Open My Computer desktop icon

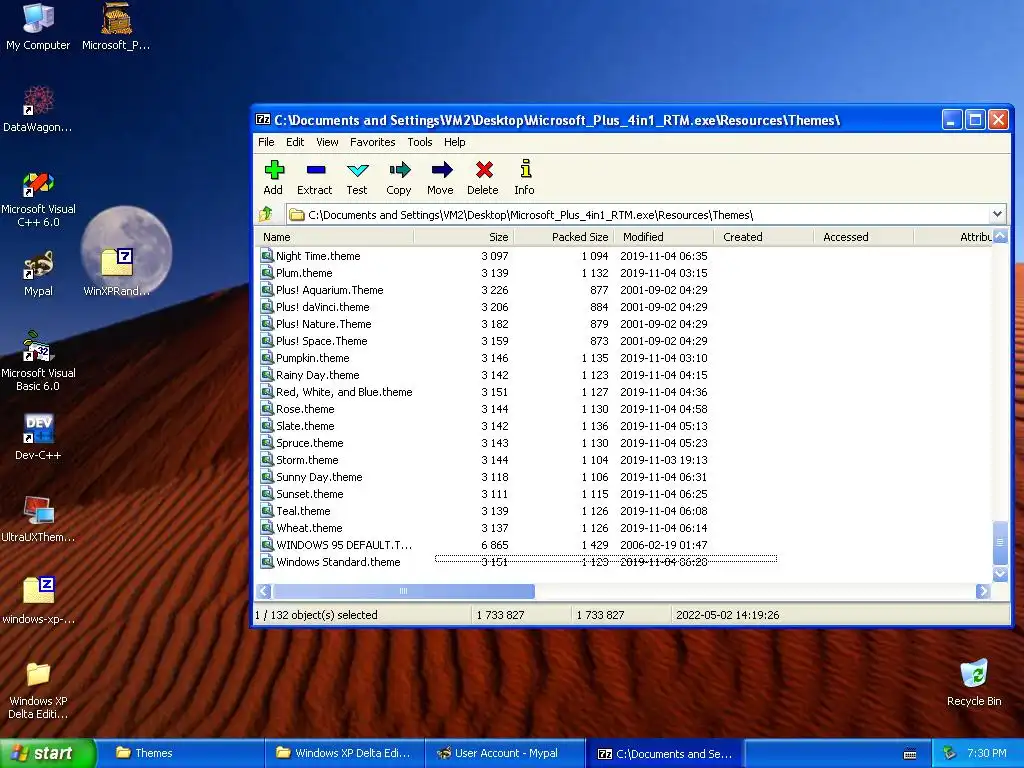38,26
